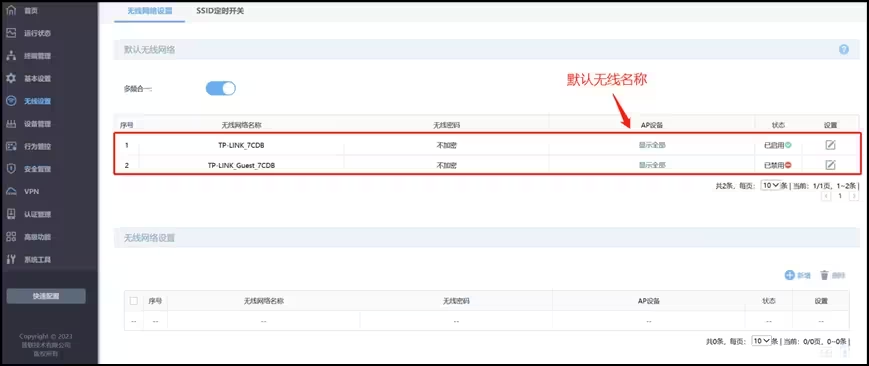Open per-page dropdown of default network table
This screenshot has height=366, width=869.
click(x=770, y=185)
